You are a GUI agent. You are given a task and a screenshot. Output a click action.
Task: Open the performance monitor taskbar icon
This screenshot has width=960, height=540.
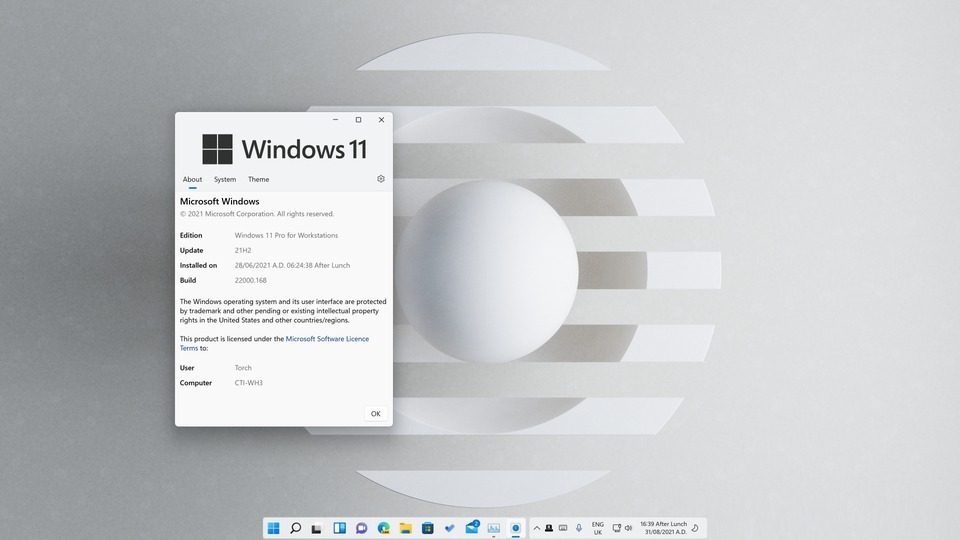(493, 528)
